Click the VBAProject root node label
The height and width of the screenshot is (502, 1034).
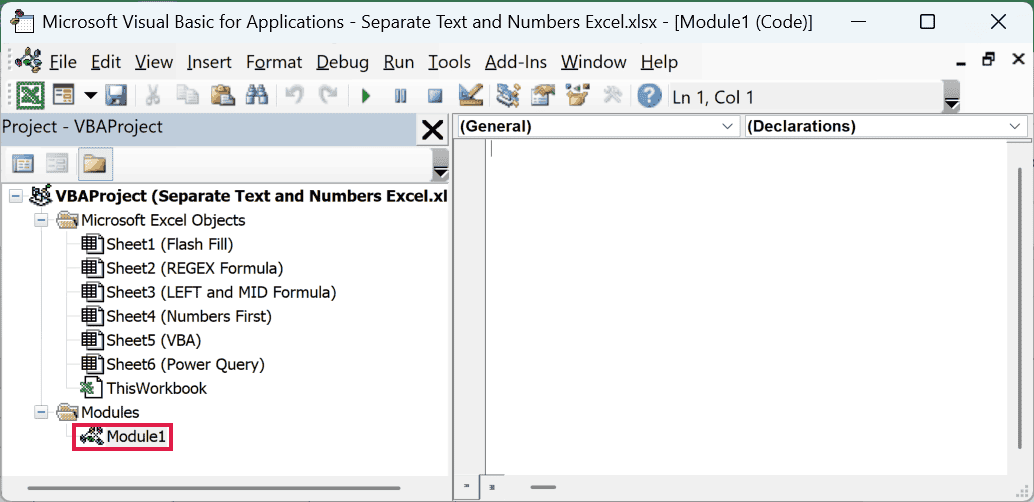pos(252,196)
